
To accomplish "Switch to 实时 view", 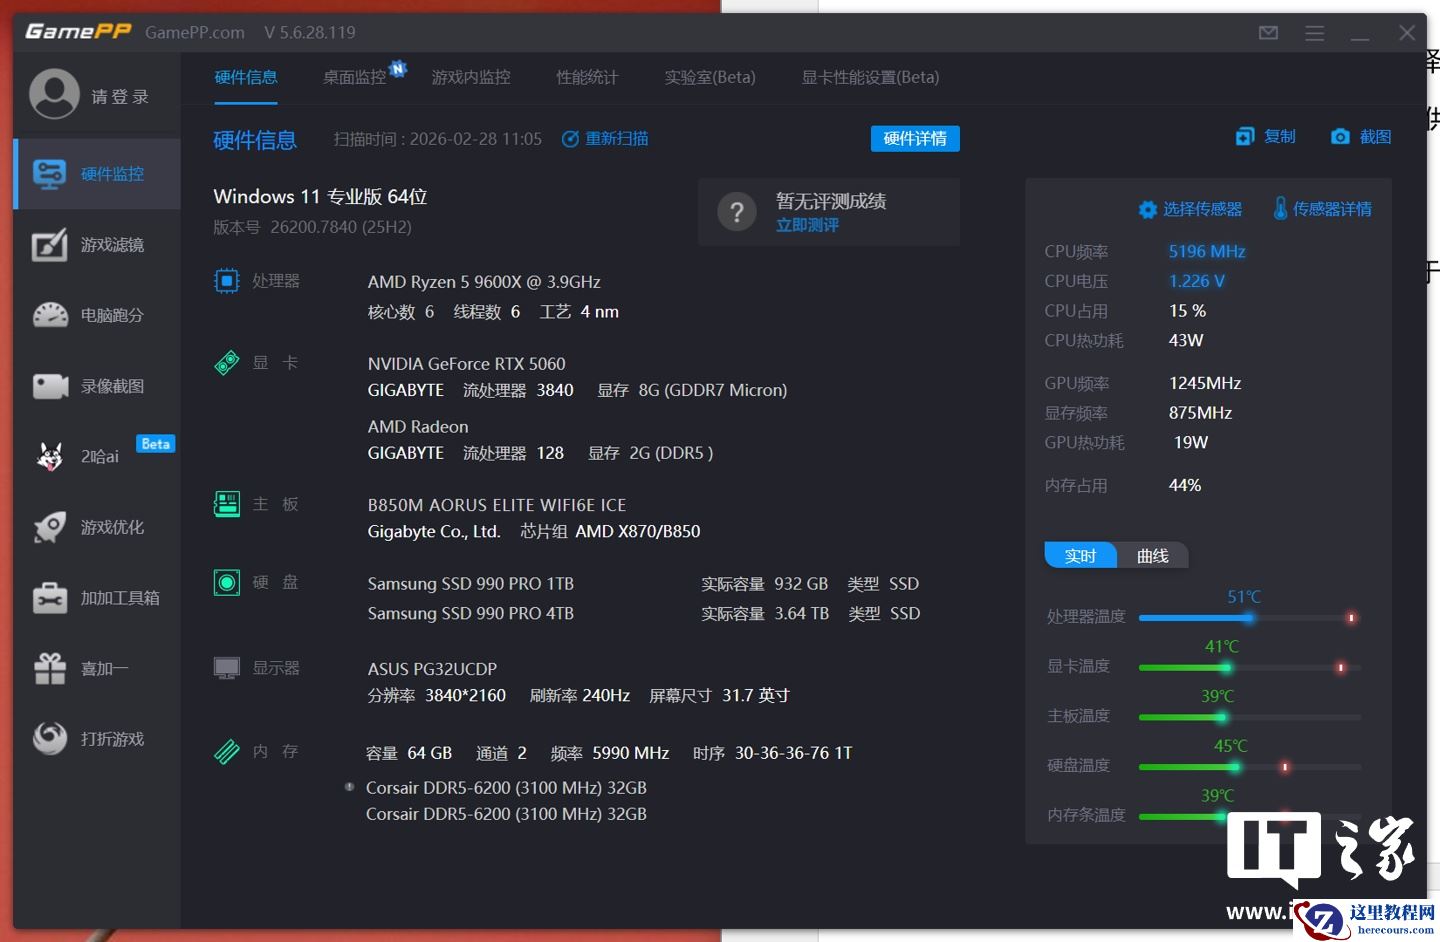I will [1080, 555].
